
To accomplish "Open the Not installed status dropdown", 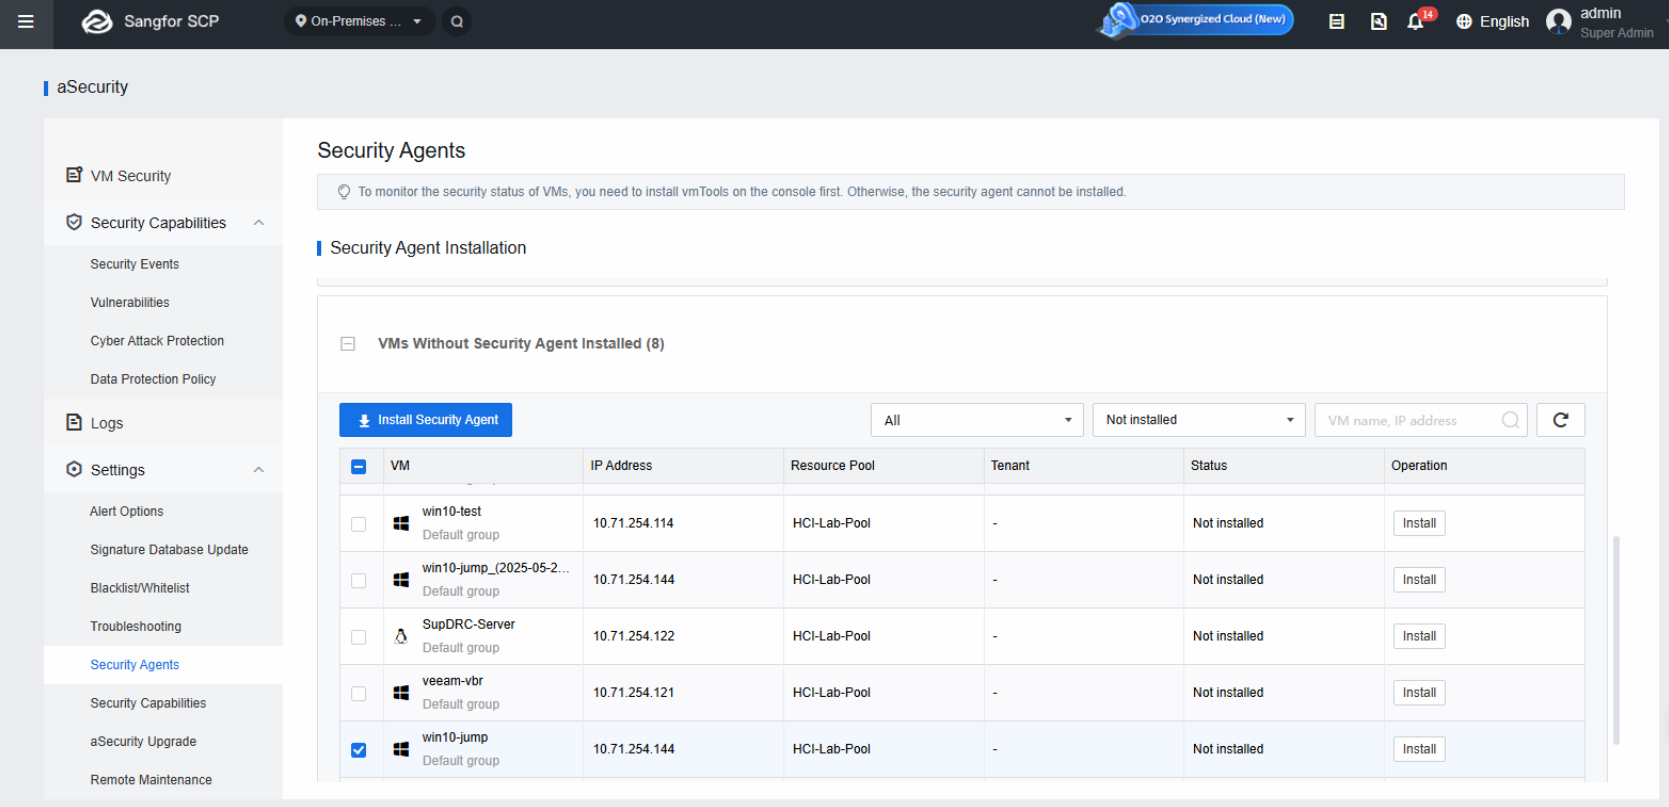I will (x=1200, y=420).
